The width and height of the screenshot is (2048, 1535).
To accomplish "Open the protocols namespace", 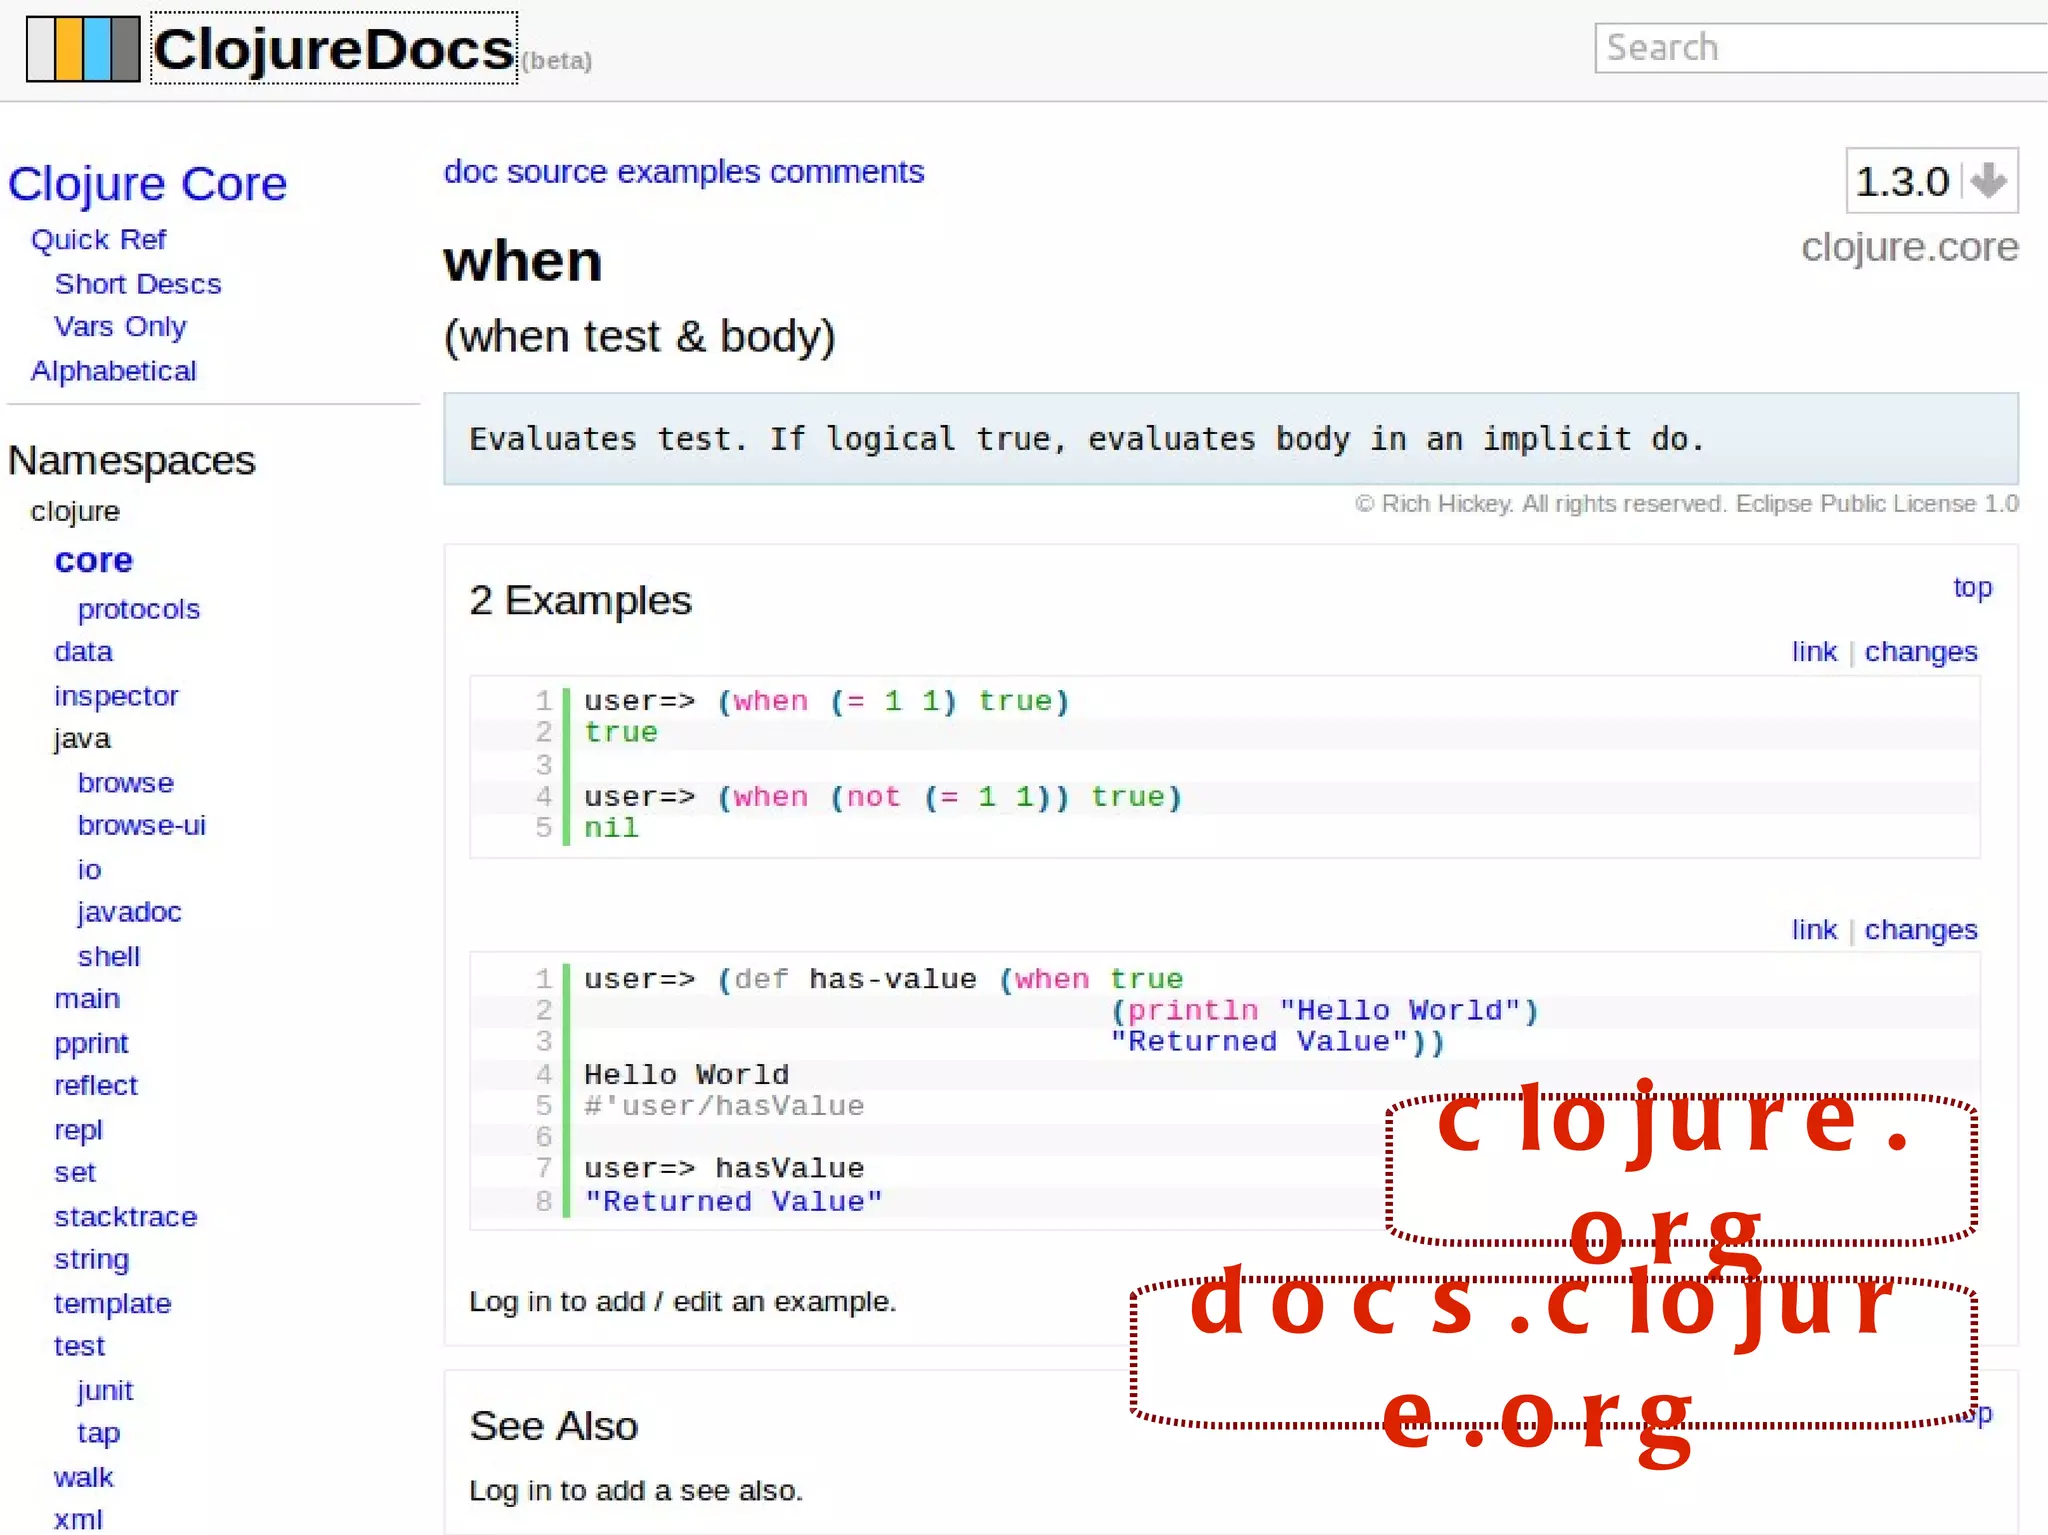I will click(138, 609).
